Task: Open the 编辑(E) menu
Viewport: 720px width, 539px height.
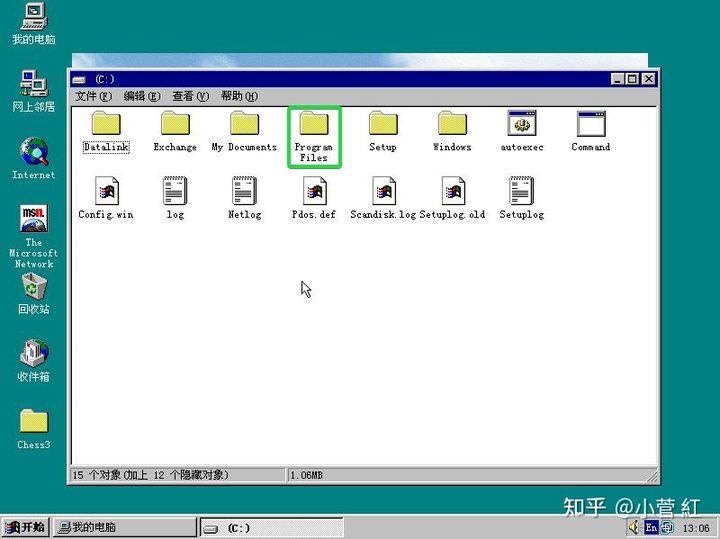Action: click(142, 96)
